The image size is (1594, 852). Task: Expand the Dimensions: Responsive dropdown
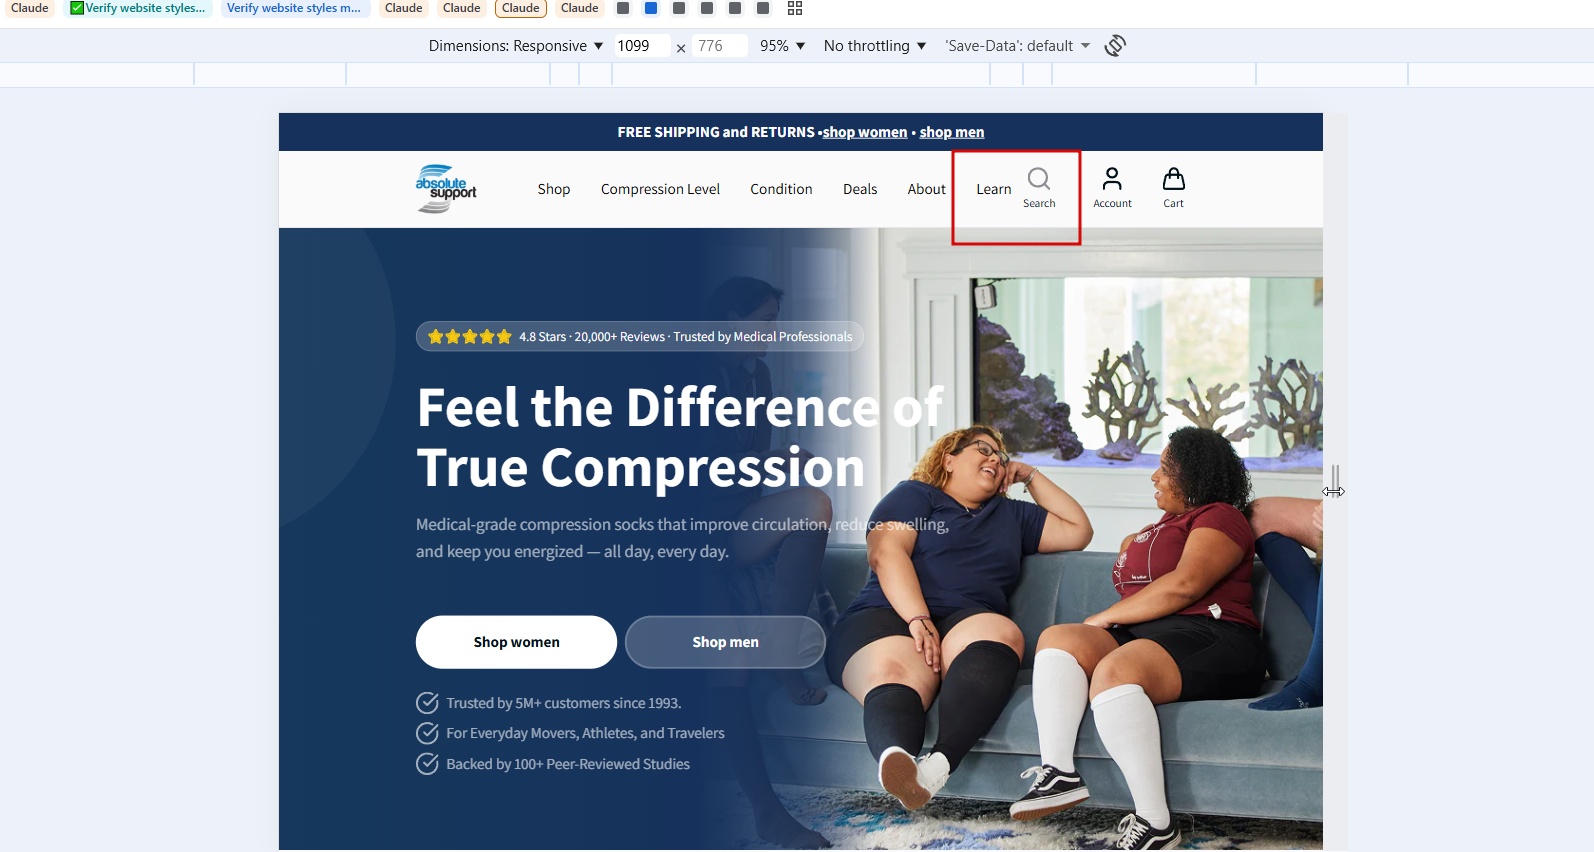pos(516,46)
